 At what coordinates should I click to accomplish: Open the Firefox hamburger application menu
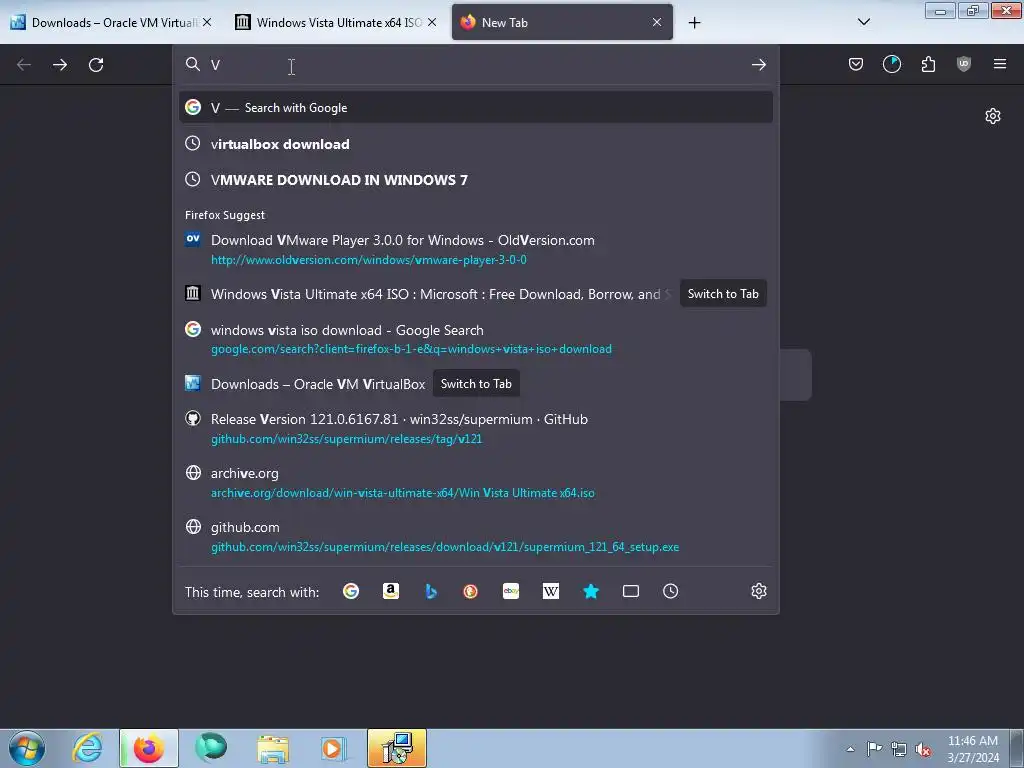(1000, 64)
